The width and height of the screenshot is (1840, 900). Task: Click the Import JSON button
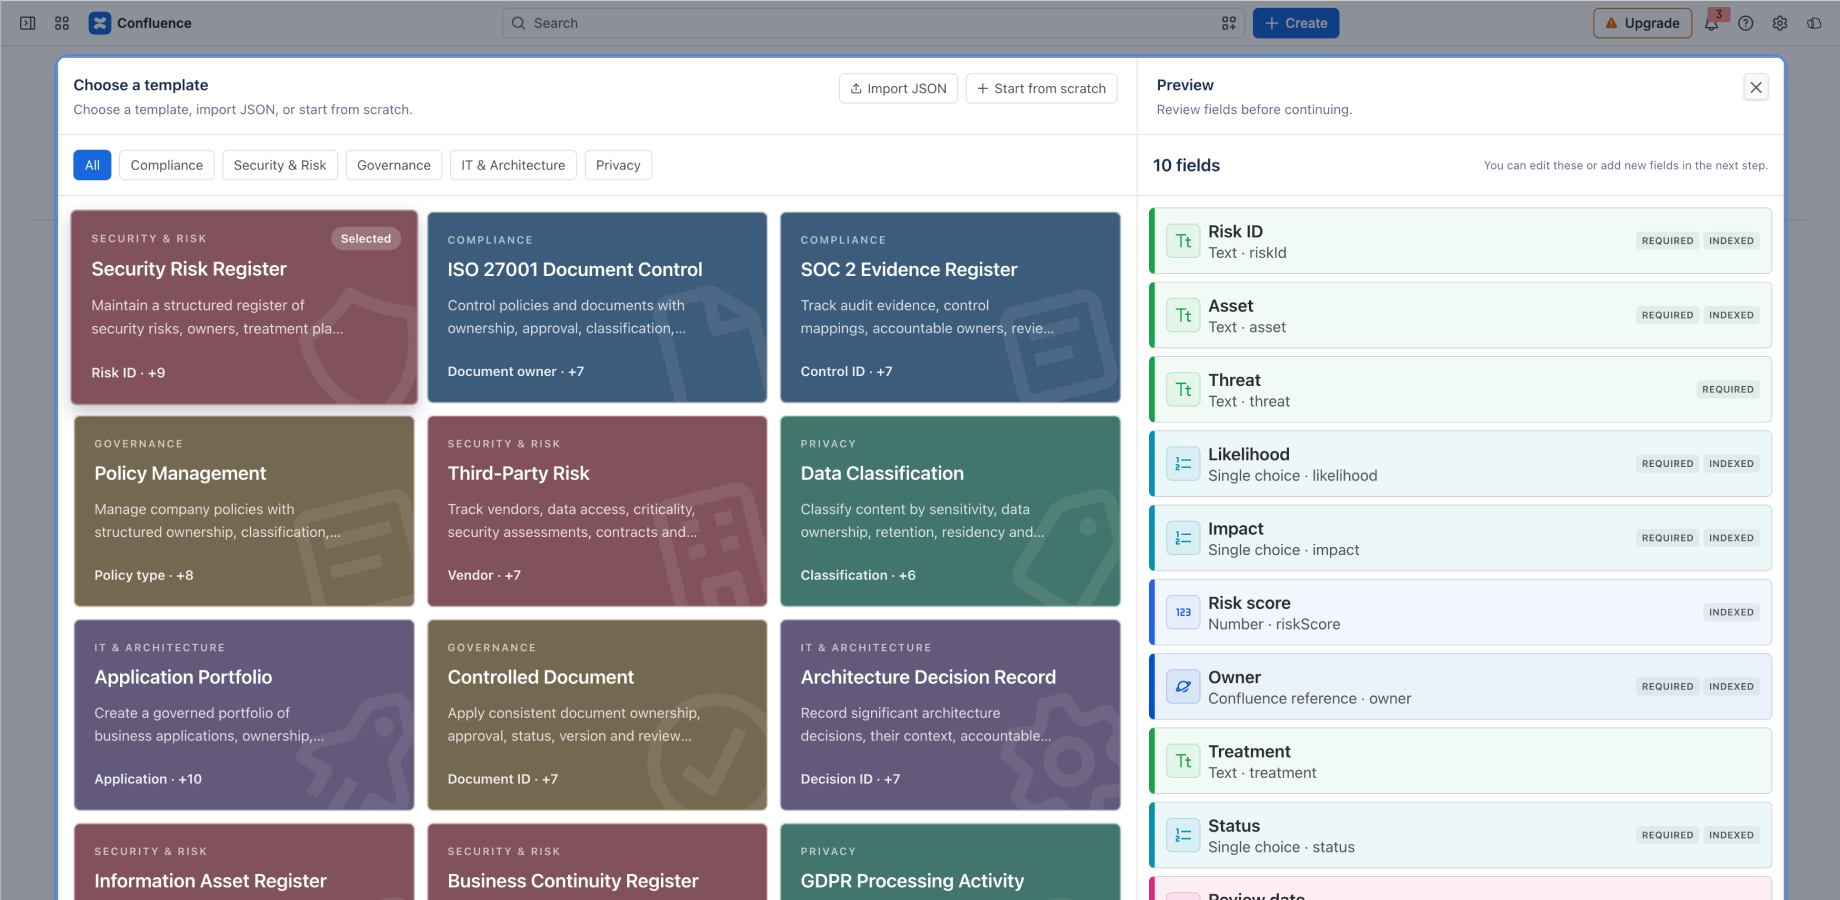(x=898, y=88)
